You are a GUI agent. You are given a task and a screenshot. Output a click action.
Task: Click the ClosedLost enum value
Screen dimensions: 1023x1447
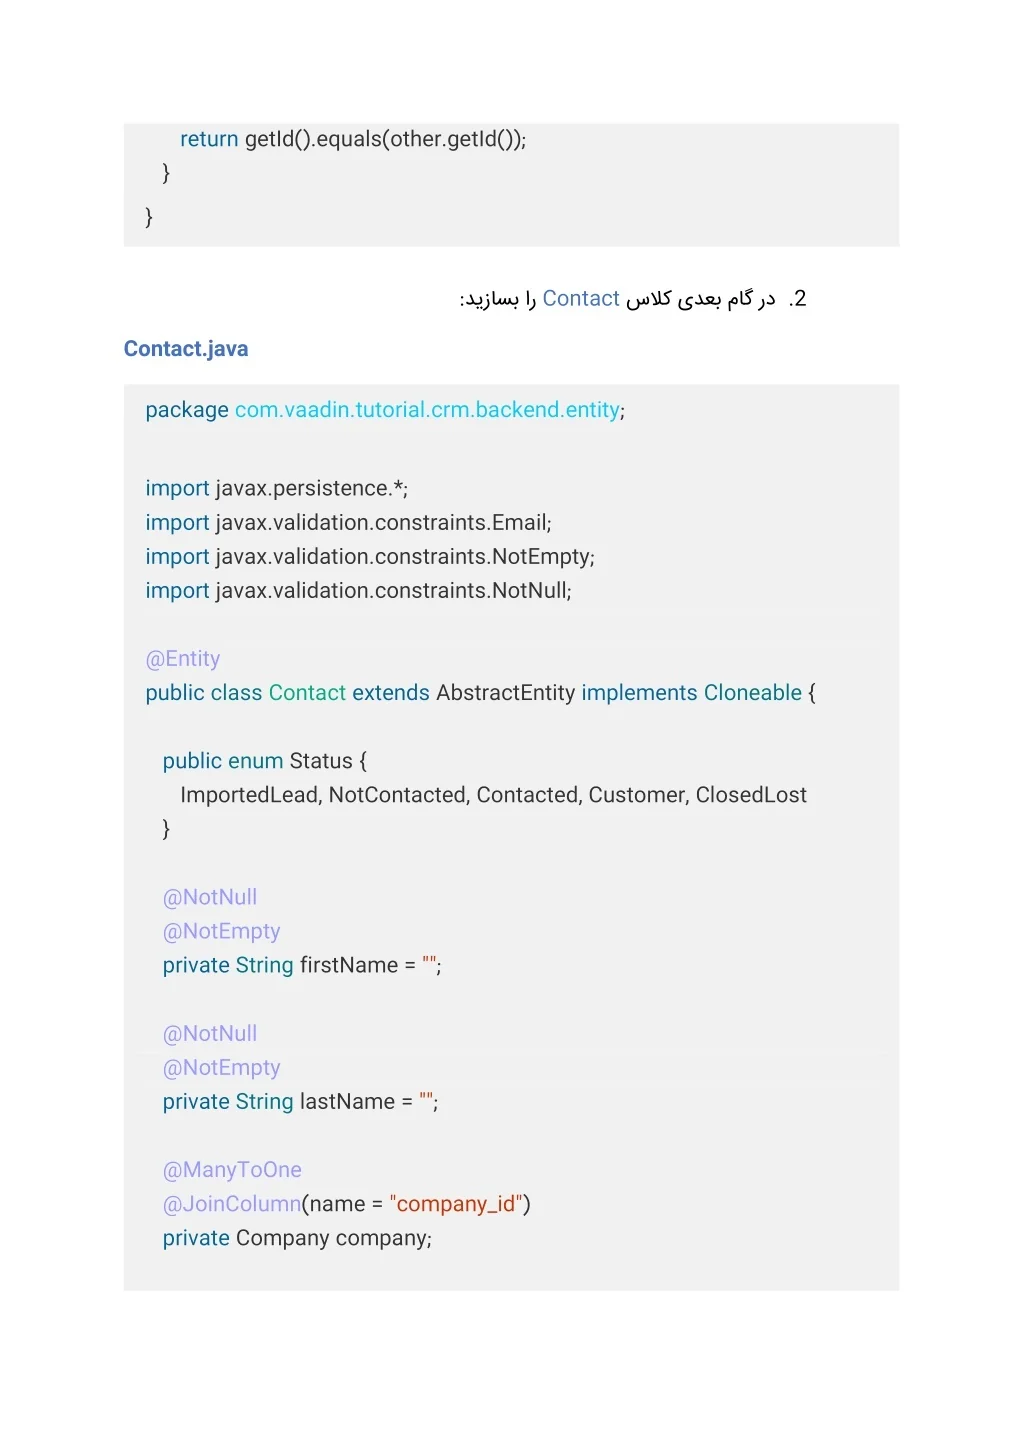pyautogui.click(x=751, y=795)
